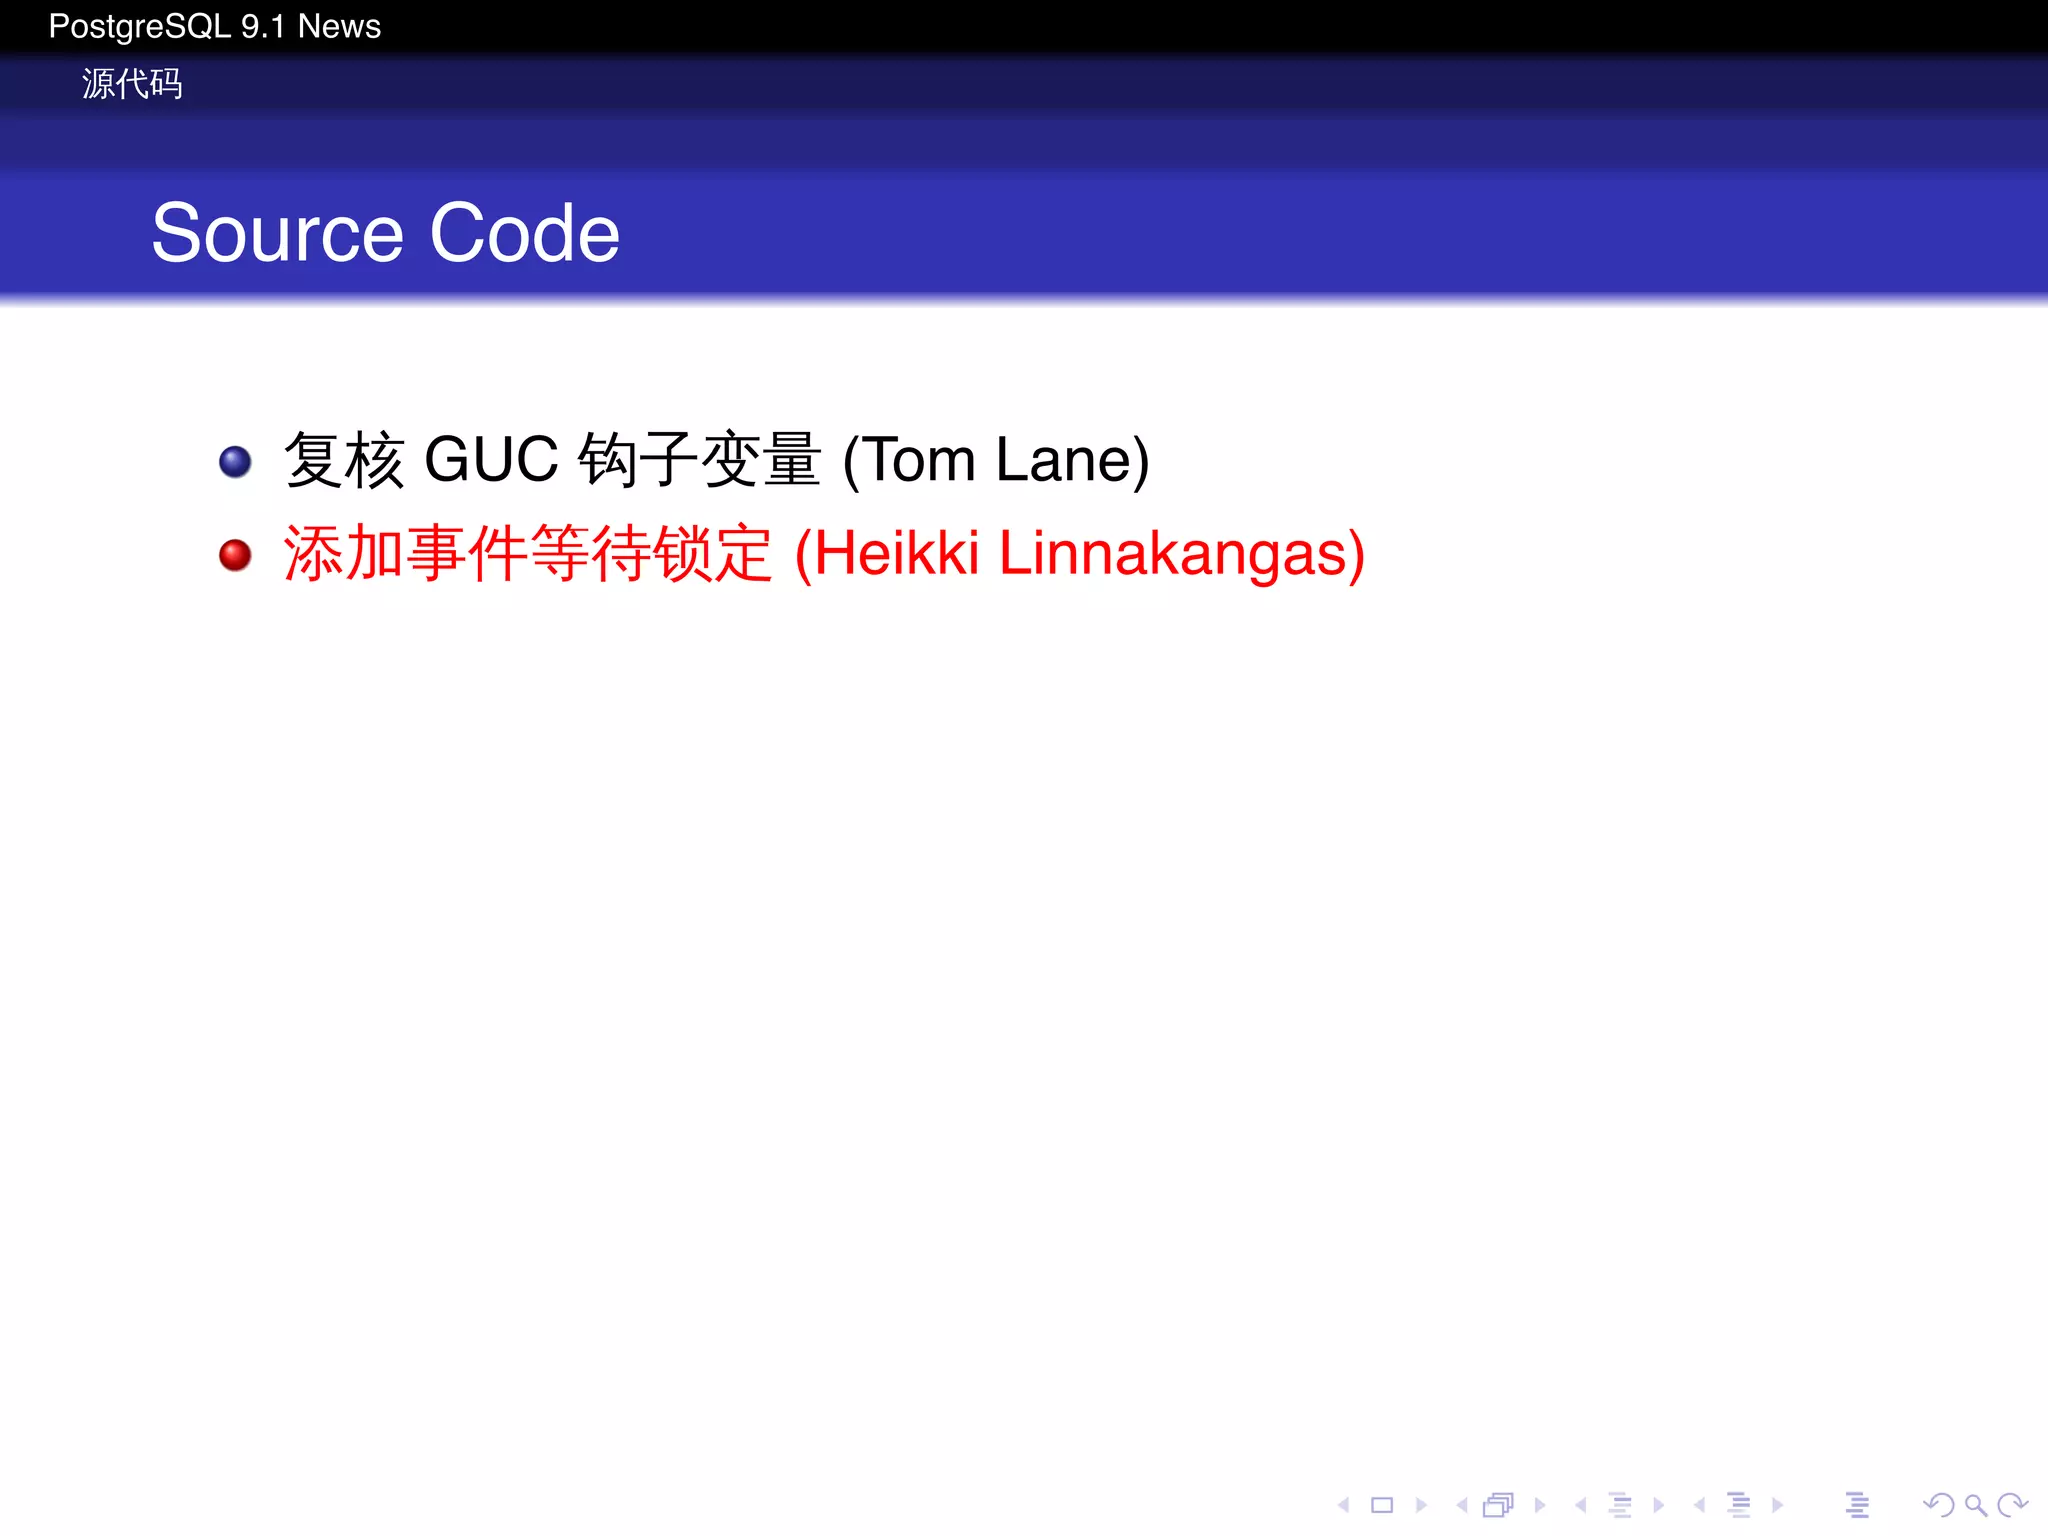Click the red bullet sphere
Image resolution: width=2048 pixels, height=1536 pixels.
[235, 555]
